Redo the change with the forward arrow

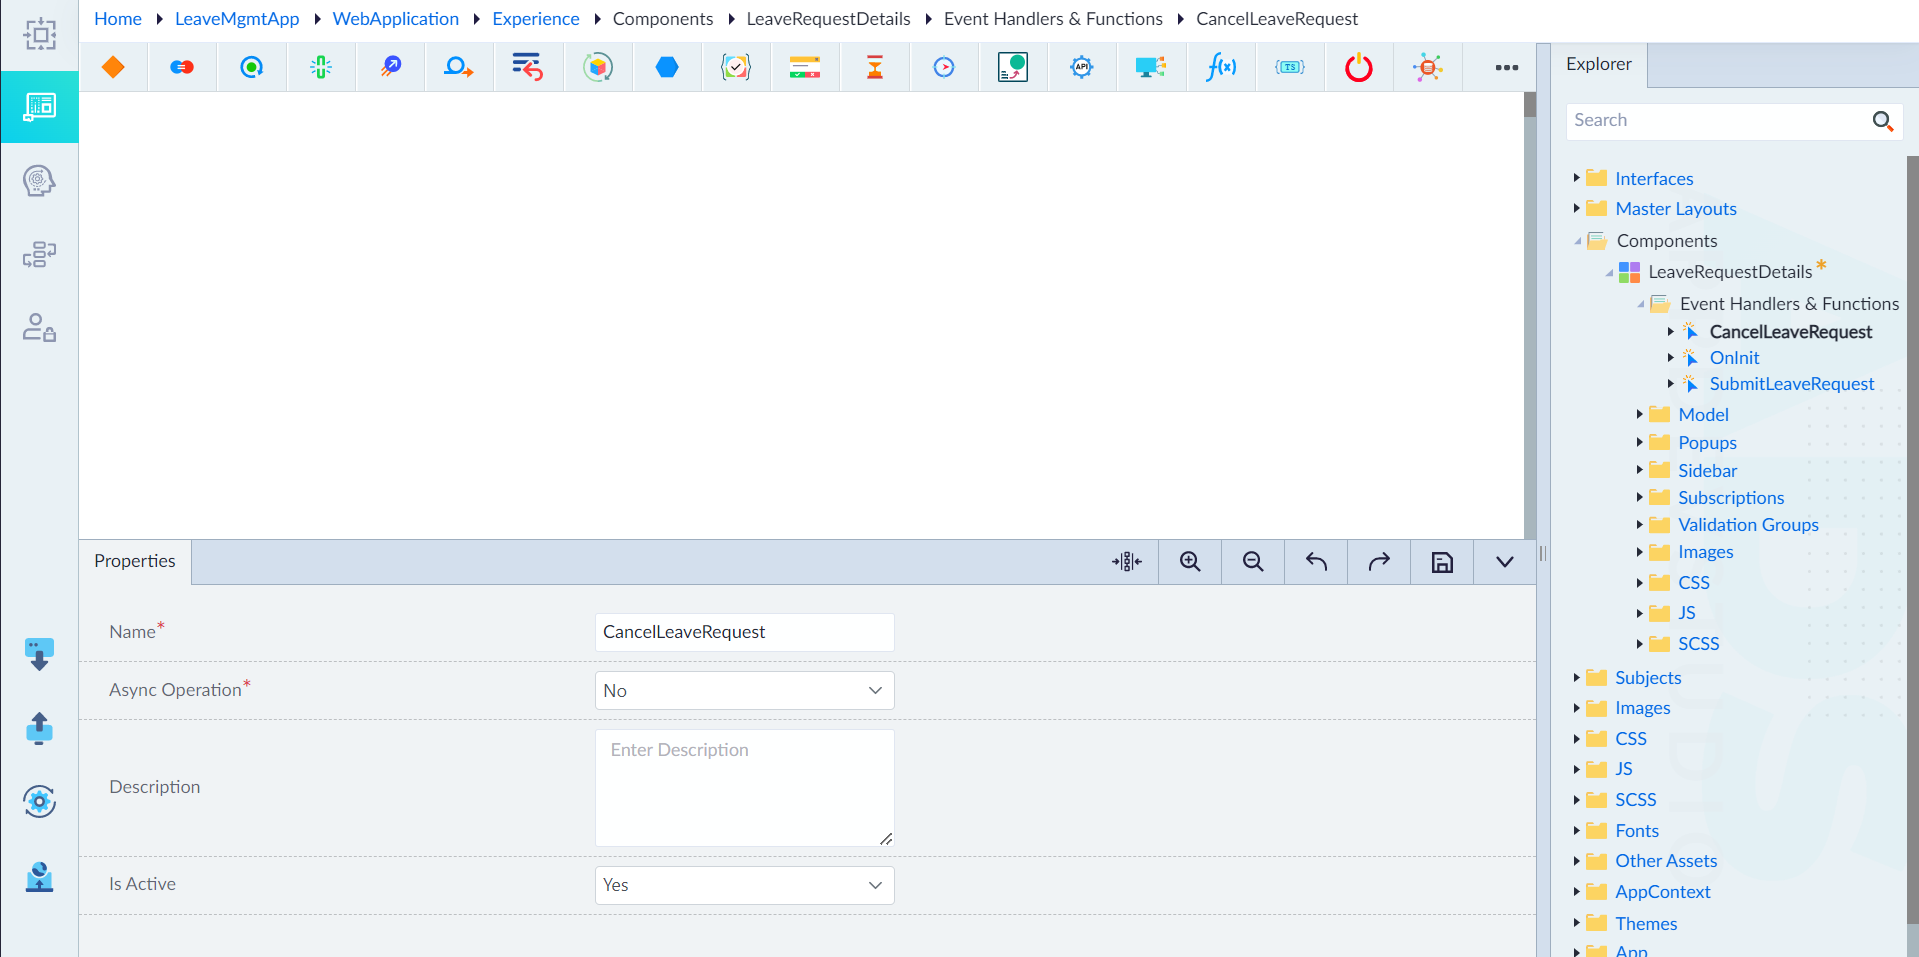pyautogui.click(x=1379, y=562)
